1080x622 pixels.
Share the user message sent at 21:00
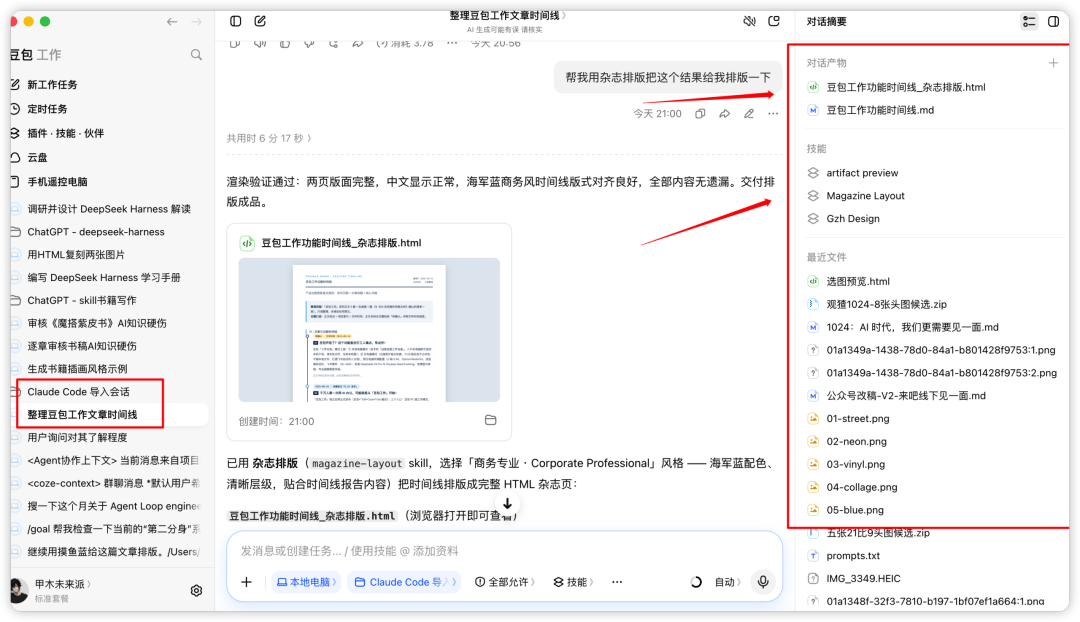point(725,114)
